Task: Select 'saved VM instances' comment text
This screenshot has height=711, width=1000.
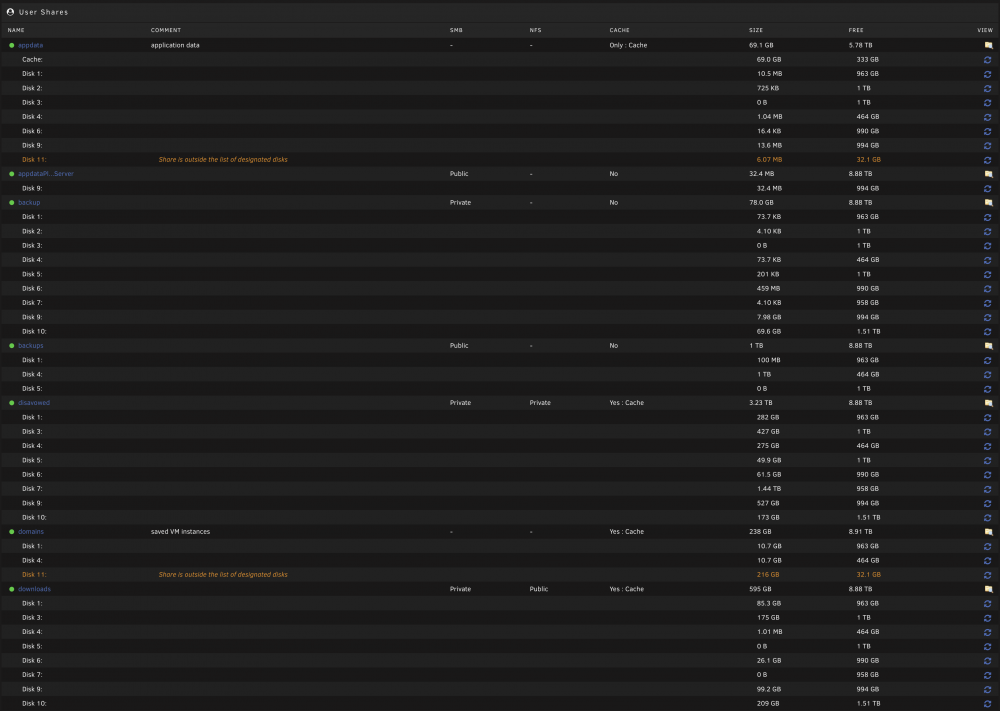Action: pos(180,531)
